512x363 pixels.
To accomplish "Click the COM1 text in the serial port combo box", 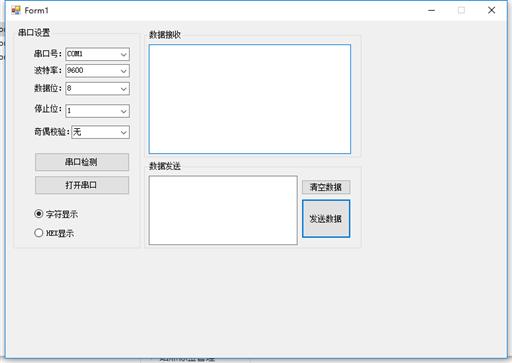I will (x=75, y=54).
